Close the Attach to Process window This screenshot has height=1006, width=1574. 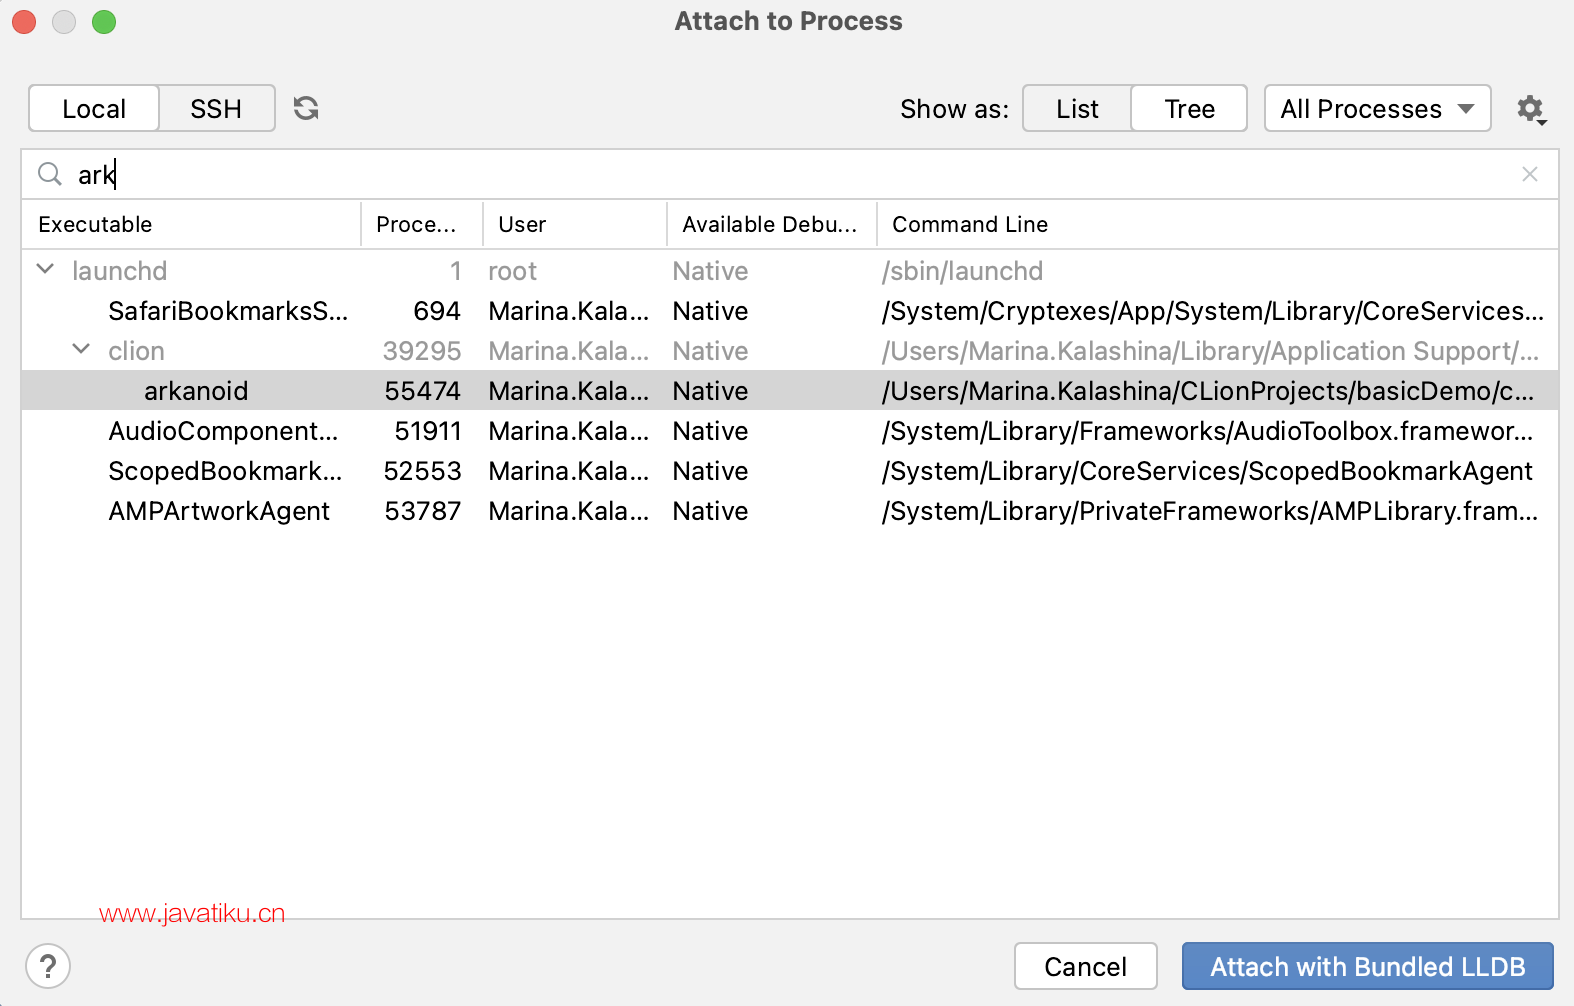[24, 21]
